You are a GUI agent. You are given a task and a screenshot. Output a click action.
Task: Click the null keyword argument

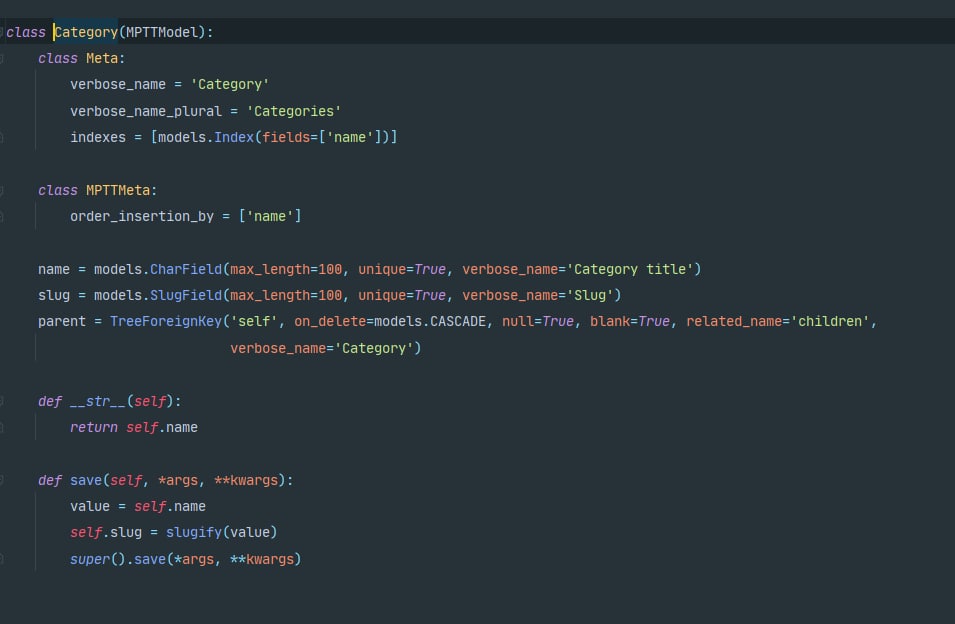tap(518, 322)
